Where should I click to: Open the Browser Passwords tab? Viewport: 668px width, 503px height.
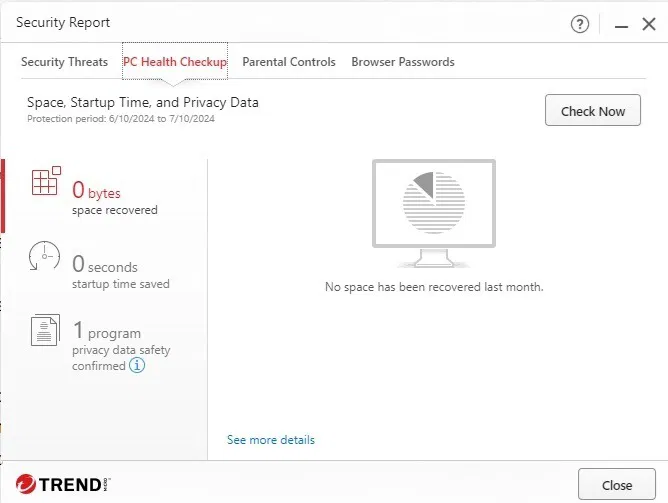tap(403, 62)
